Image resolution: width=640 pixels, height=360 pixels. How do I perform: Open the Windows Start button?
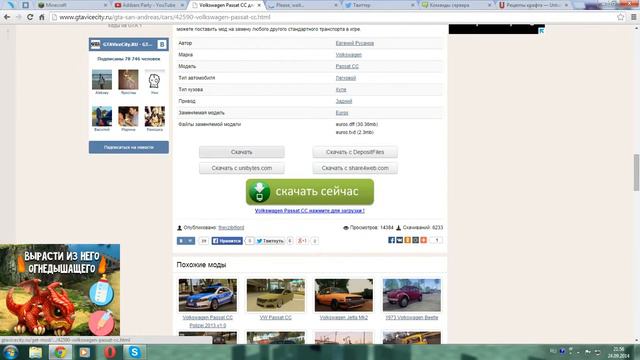pyautogui.click(x=10, y=352)
